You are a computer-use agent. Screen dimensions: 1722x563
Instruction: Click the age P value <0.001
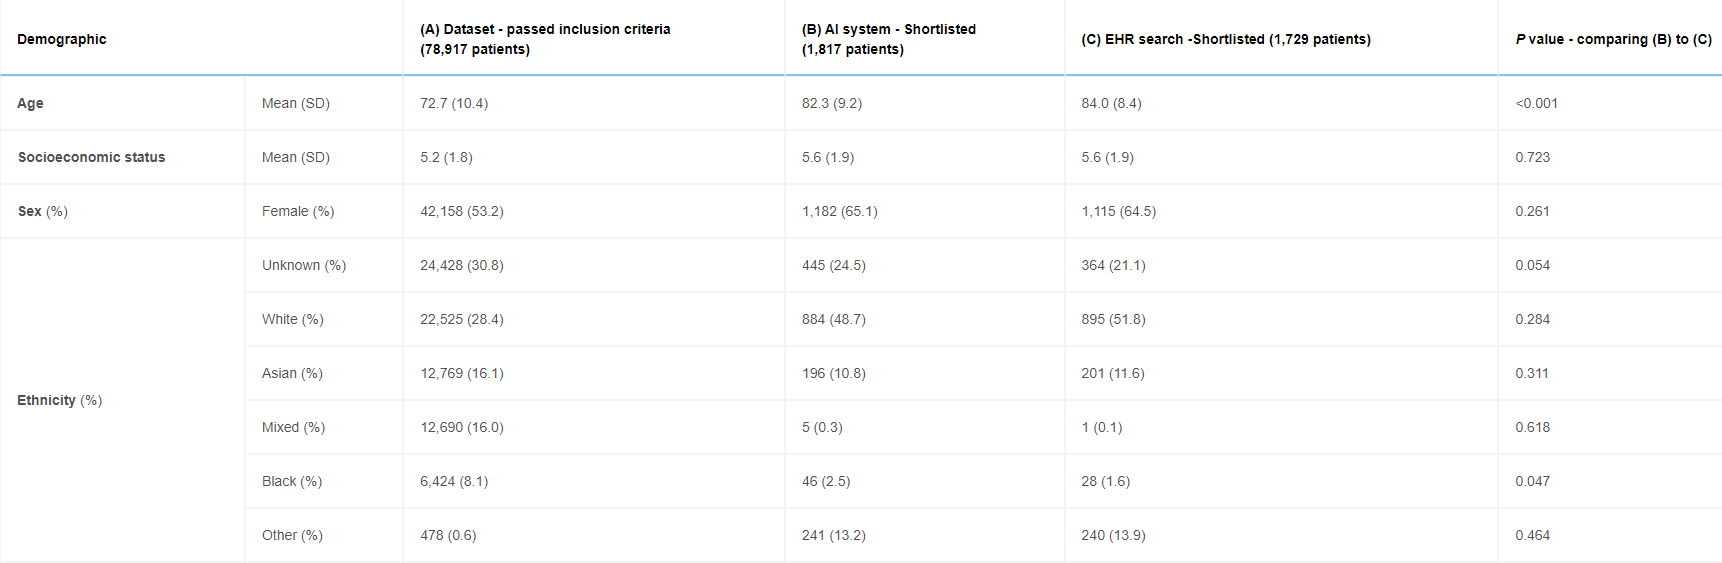(1536, 103)
